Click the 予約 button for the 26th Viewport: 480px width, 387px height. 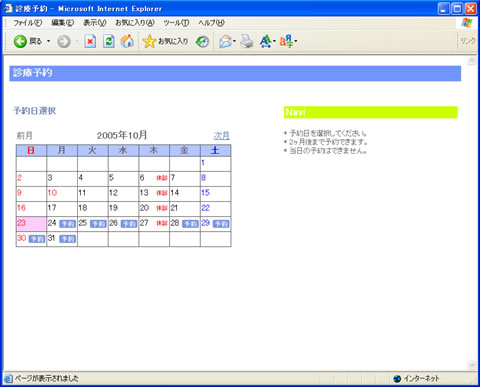pos(129,224)
